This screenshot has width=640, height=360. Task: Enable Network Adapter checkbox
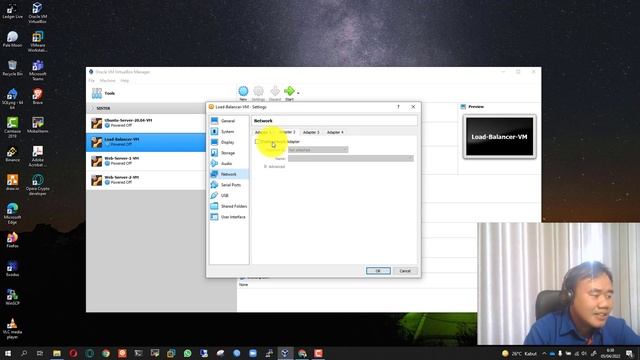(x=257, y=142)
